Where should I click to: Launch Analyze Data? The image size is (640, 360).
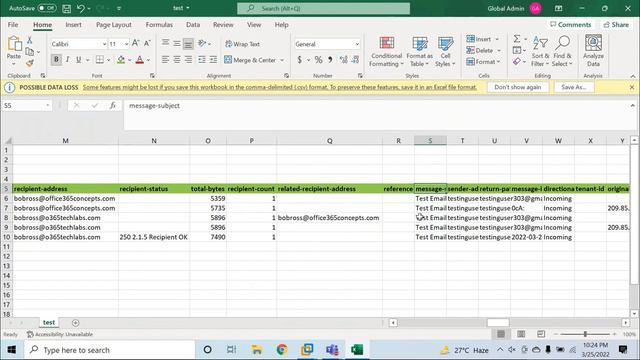tap(593, 51)
